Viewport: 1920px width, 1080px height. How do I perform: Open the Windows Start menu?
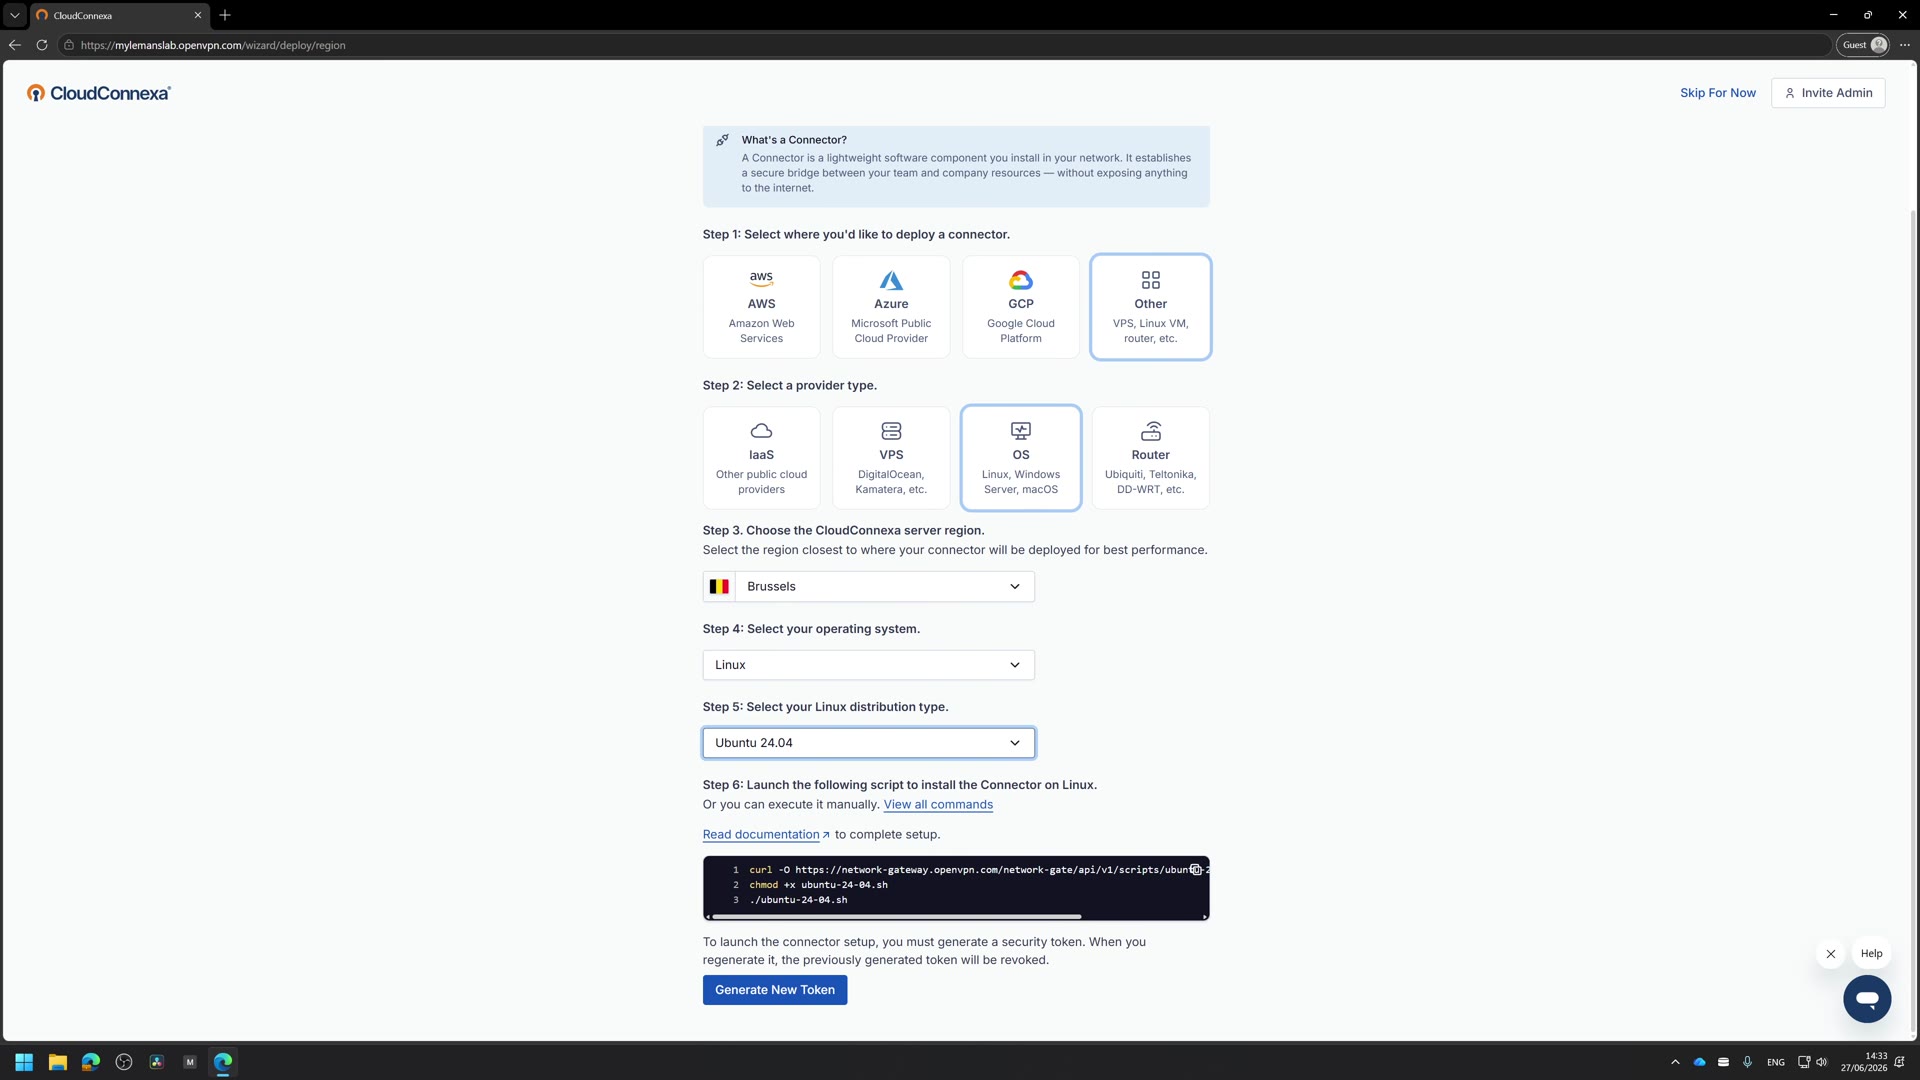[x=24, y=1062]
